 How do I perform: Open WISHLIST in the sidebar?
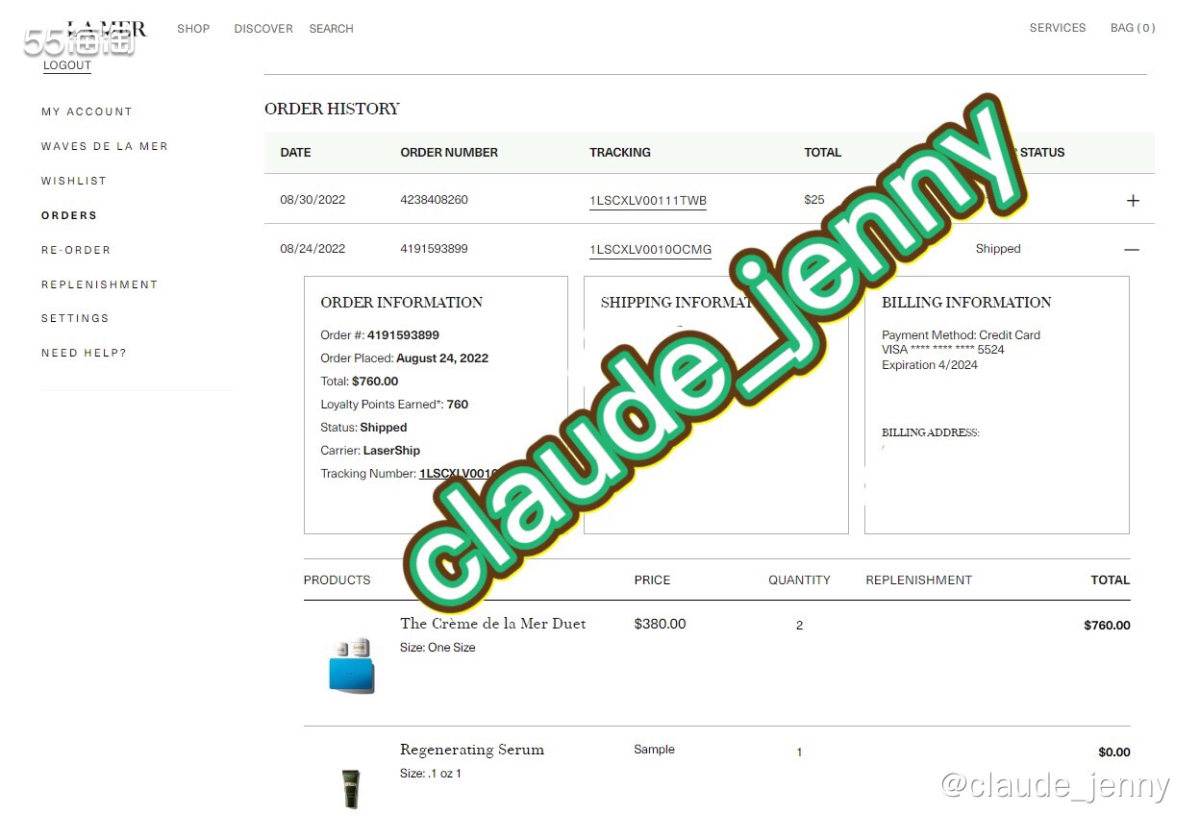click(73, 181)
